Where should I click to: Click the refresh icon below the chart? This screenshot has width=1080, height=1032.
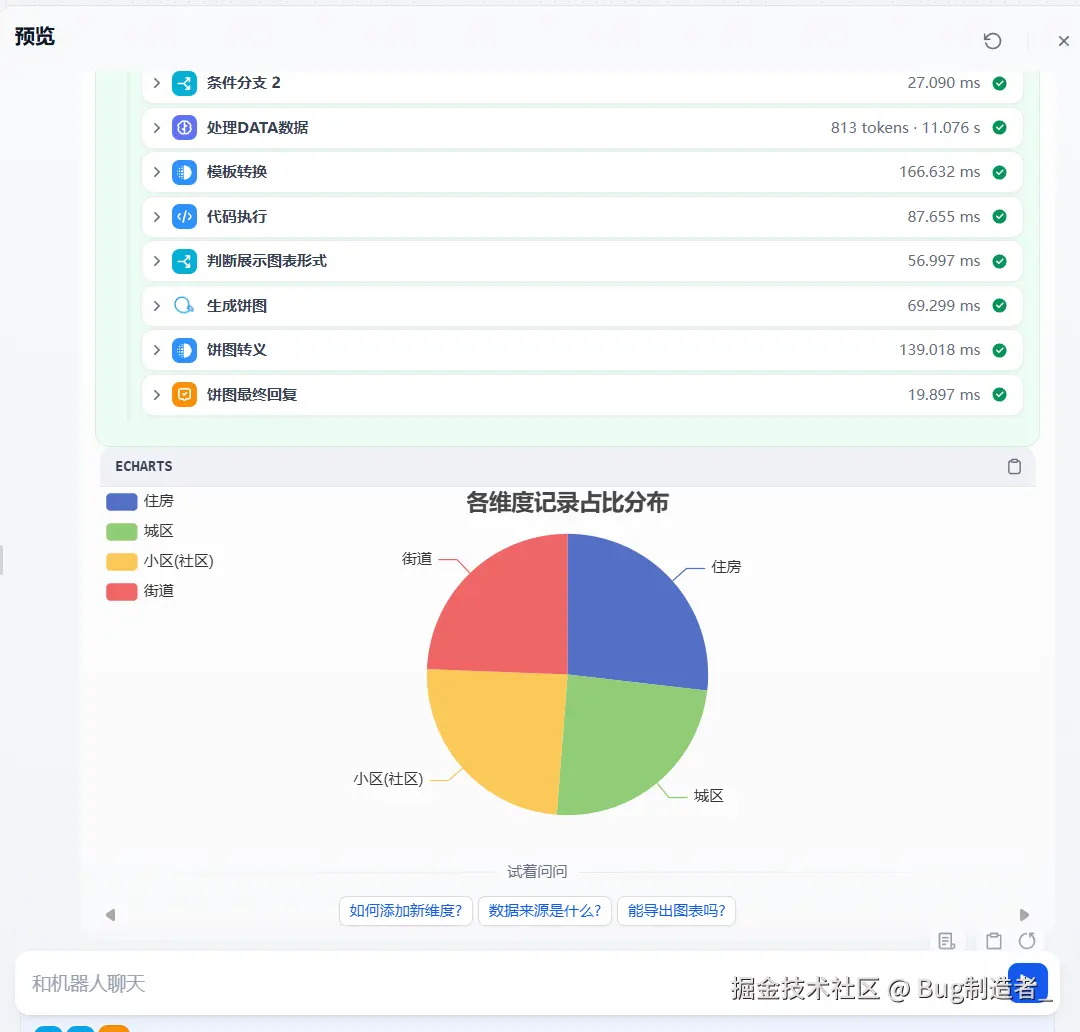pyautogui.click(x=1028, y=941)
